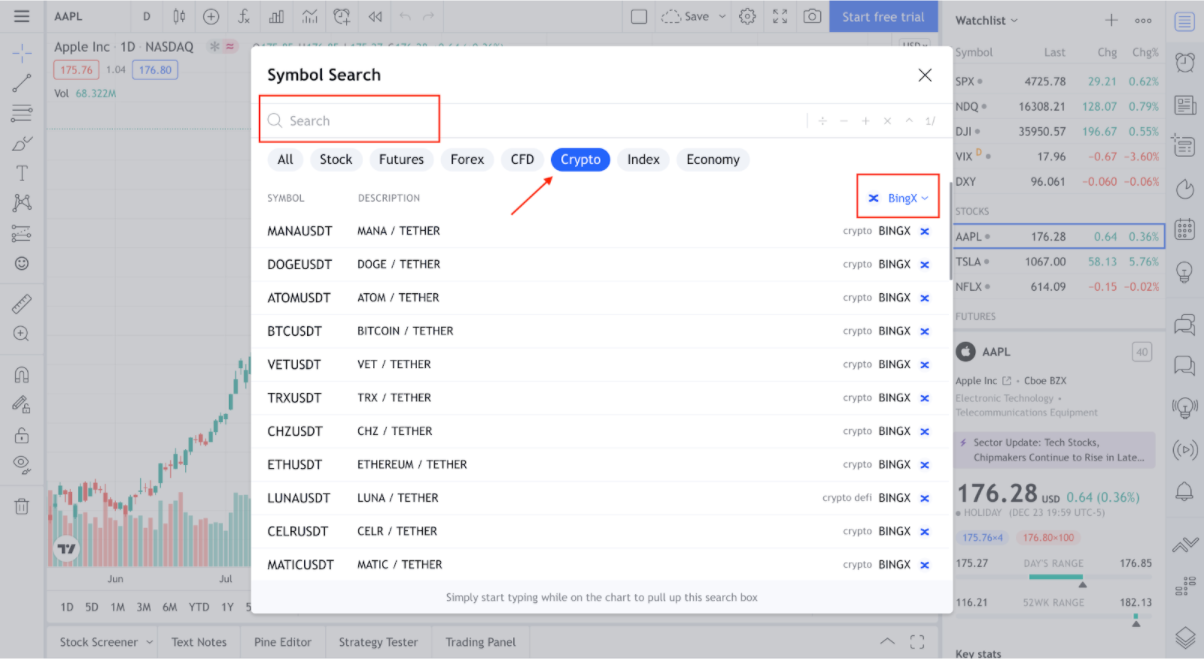
Task: Hide all drawings with eye icon
Action: click(21, 464)
